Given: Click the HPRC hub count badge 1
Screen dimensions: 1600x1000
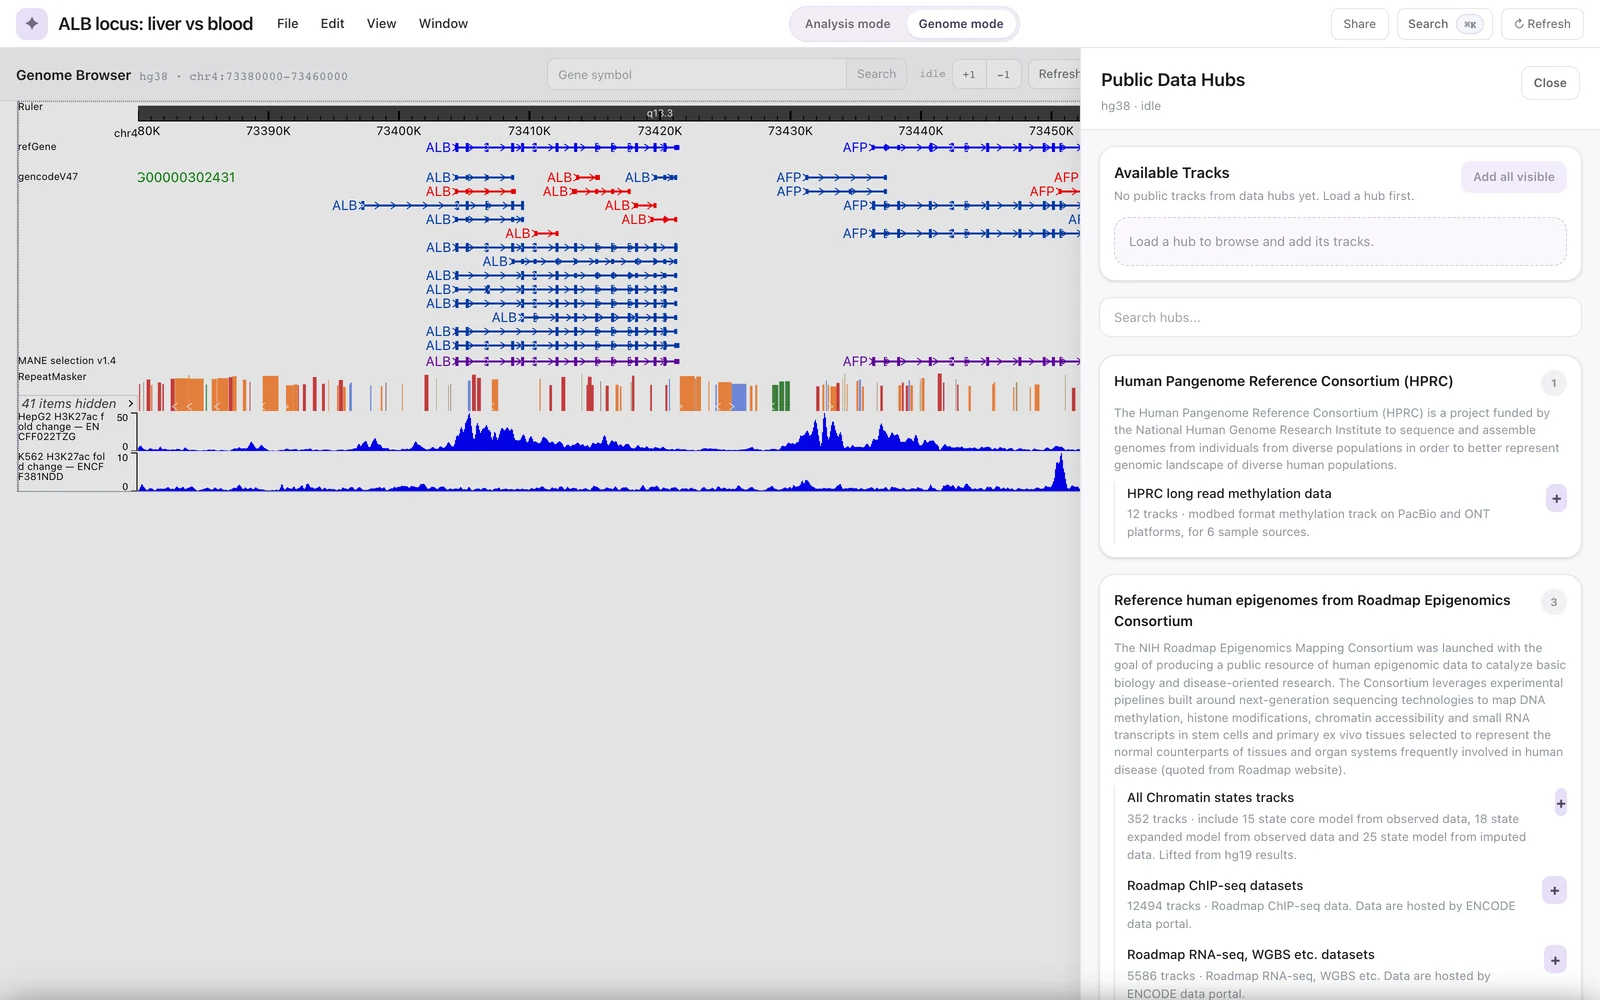Looking at the screenshot, I should click(1553, 383).
